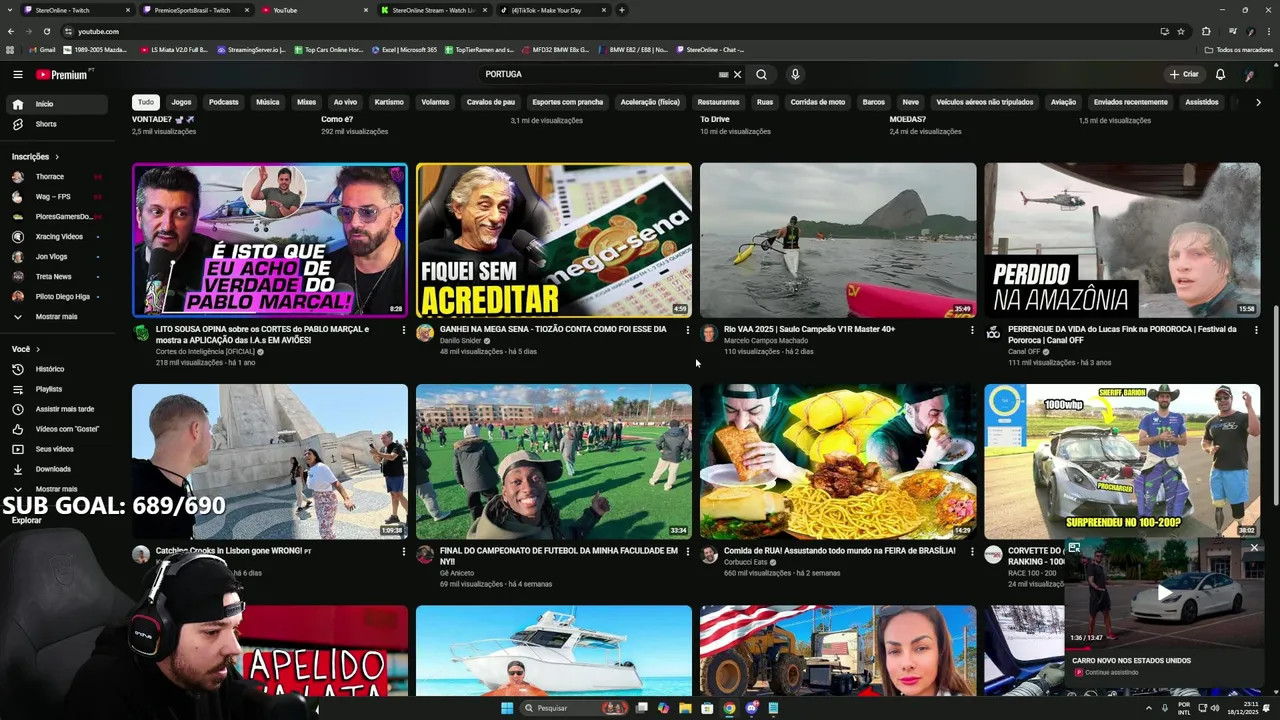
Task: Open the Danilo Snider channel link
Action: pyautogui.click(x=461, y=341)
